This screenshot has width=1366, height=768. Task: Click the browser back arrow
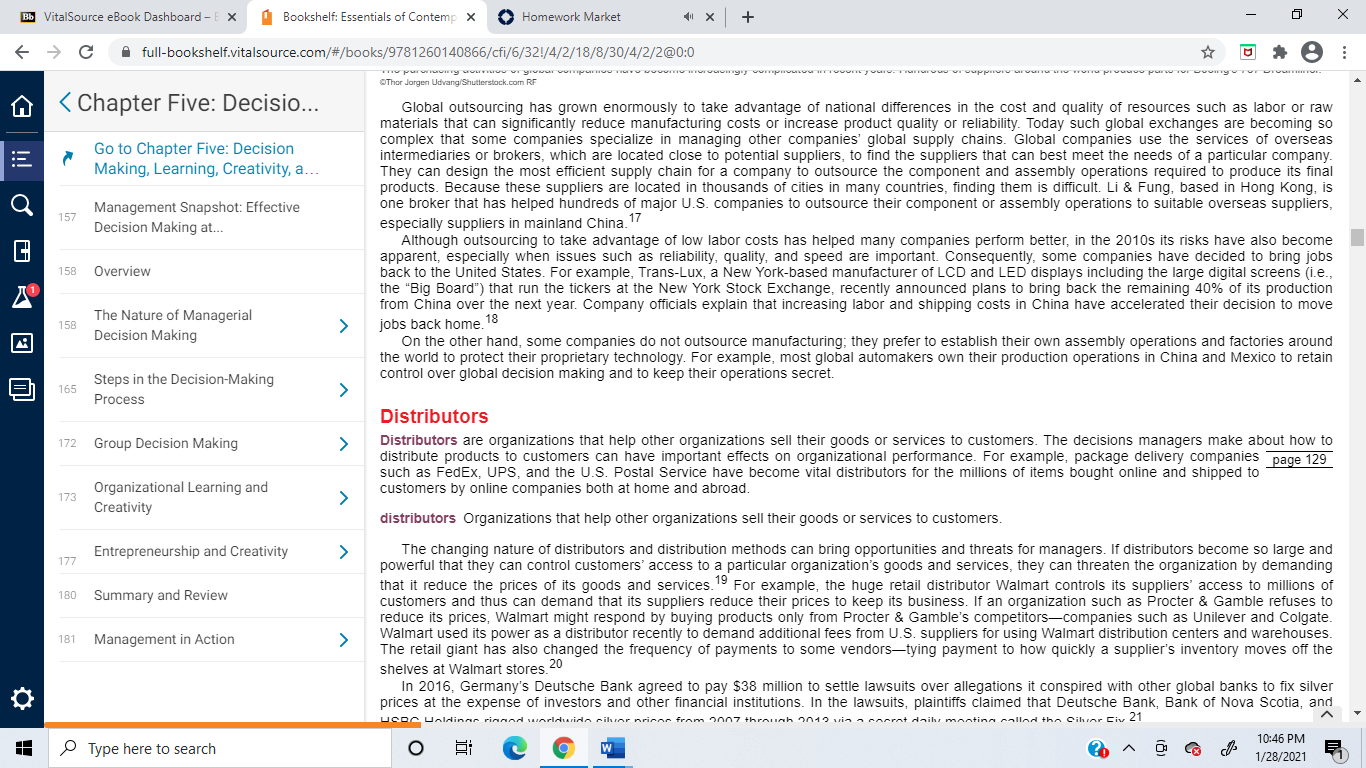coord(22,52)
